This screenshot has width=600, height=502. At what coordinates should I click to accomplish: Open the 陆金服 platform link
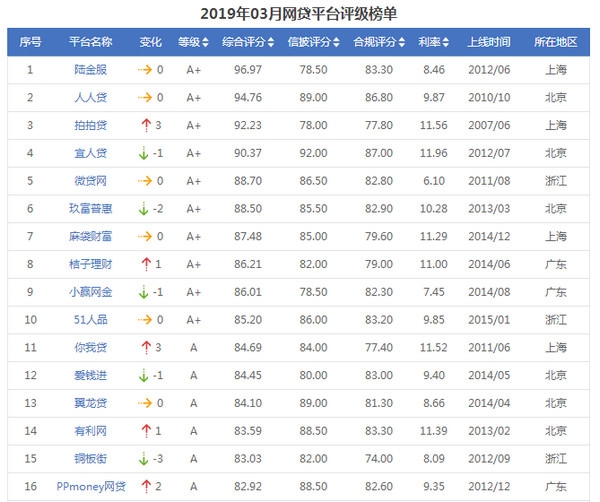[x=91, y=70]
